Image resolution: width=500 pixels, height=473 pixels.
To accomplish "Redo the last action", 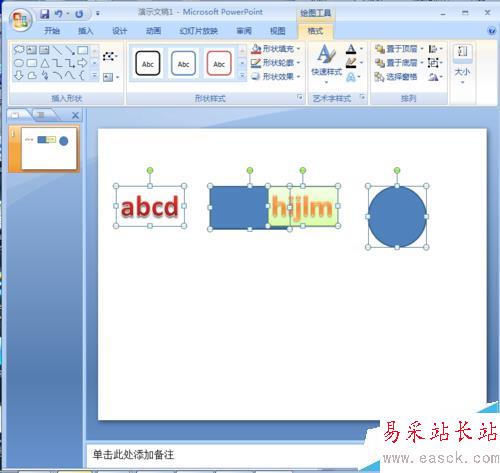I will [79, 14].
